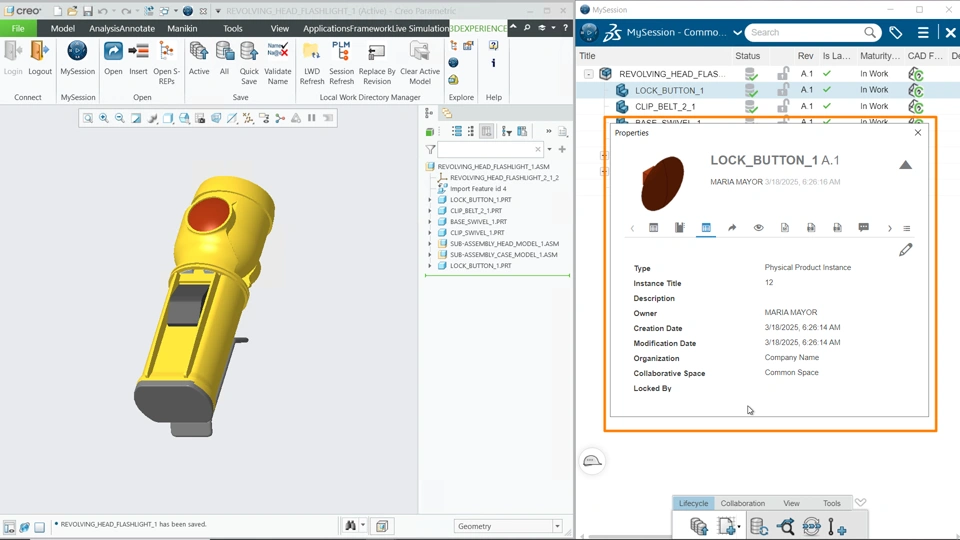Click the pencil edit icon in Properties
The height and width of the screenshot is (540, 960).
tap(905, 250)
